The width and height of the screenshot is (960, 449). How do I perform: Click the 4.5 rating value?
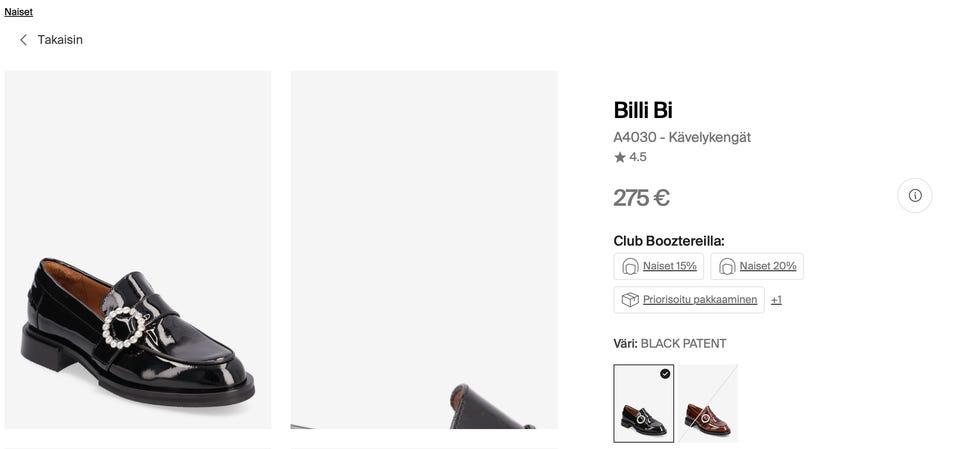(x=638, y=157)
